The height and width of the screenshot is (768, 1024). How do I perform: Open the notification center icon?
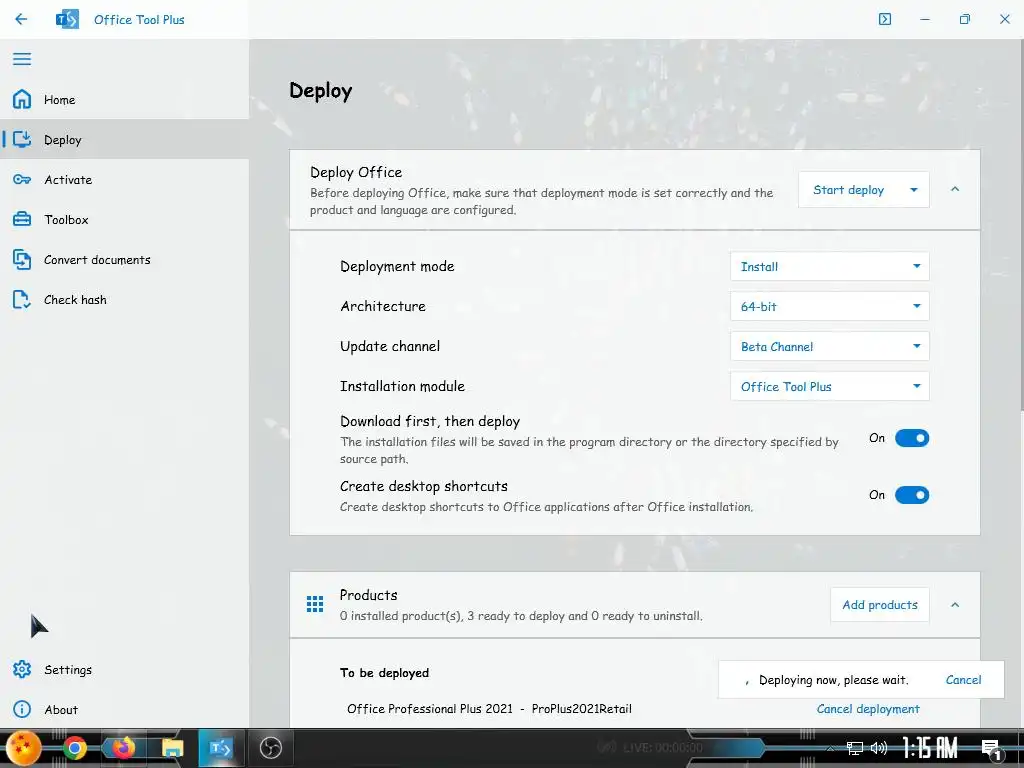click(991, 750)
